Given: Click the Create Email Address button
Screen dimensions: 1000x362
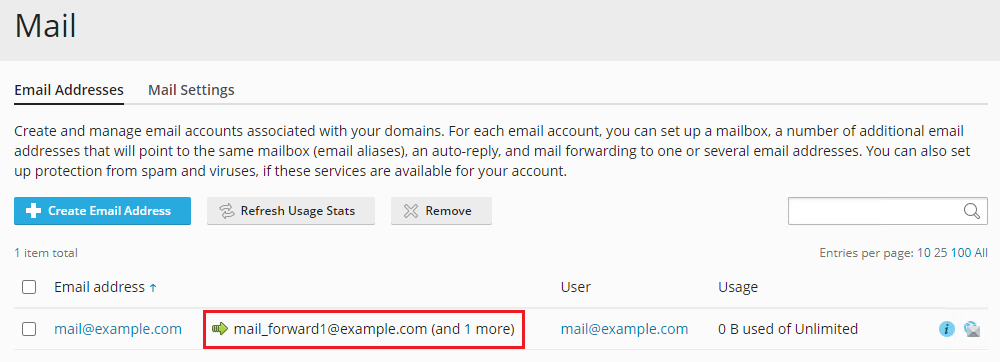Looking at the screenshot, I should pyautogui.click(x=102, y=211).
